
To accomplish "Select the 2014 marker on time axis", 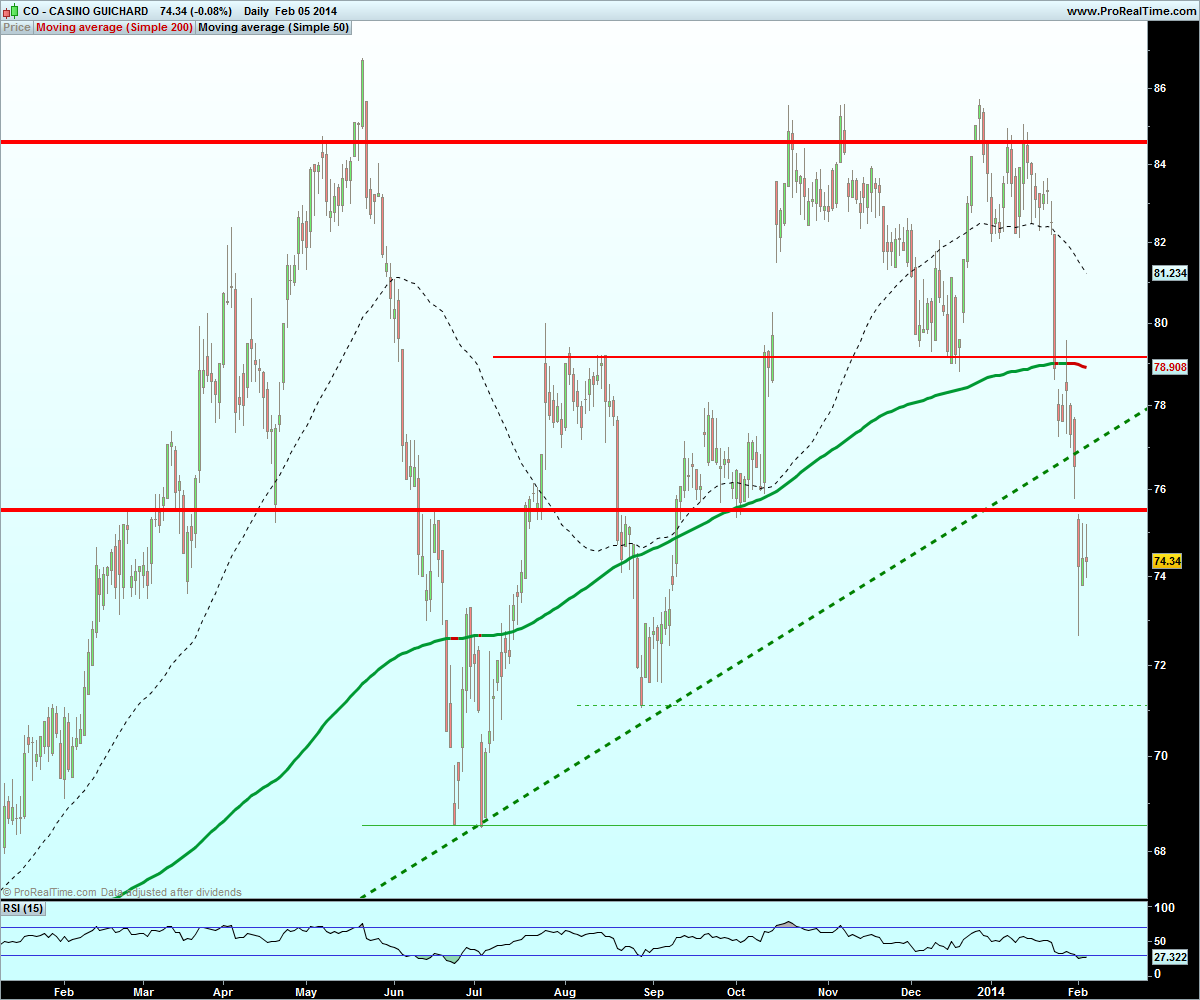I will (990, 989).
